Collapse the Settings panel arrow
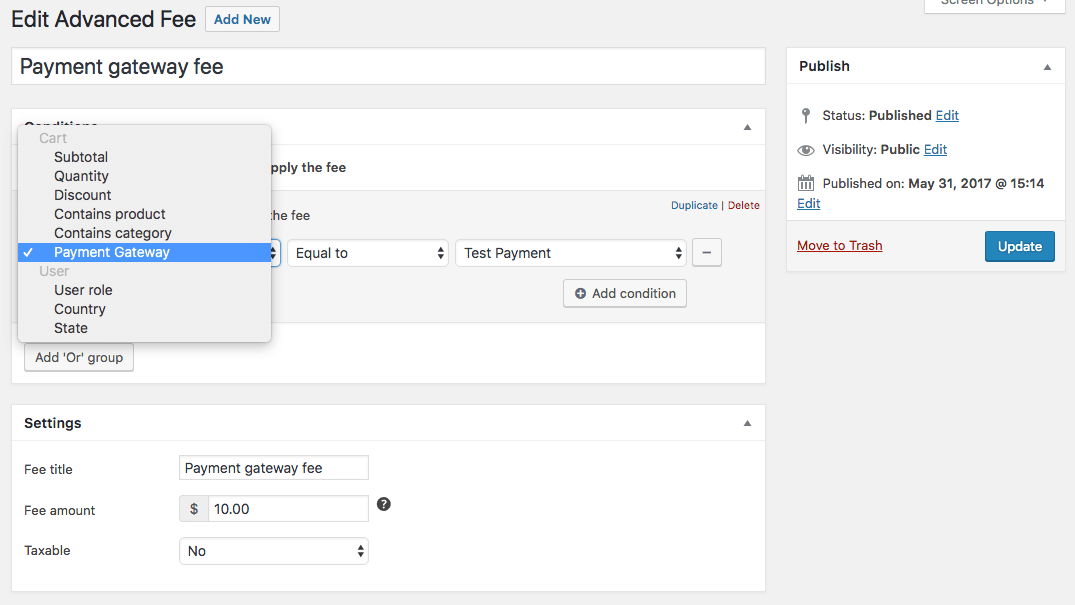Screen dimensions: 1075x605 pyautogui.click(x=747, y=423)
